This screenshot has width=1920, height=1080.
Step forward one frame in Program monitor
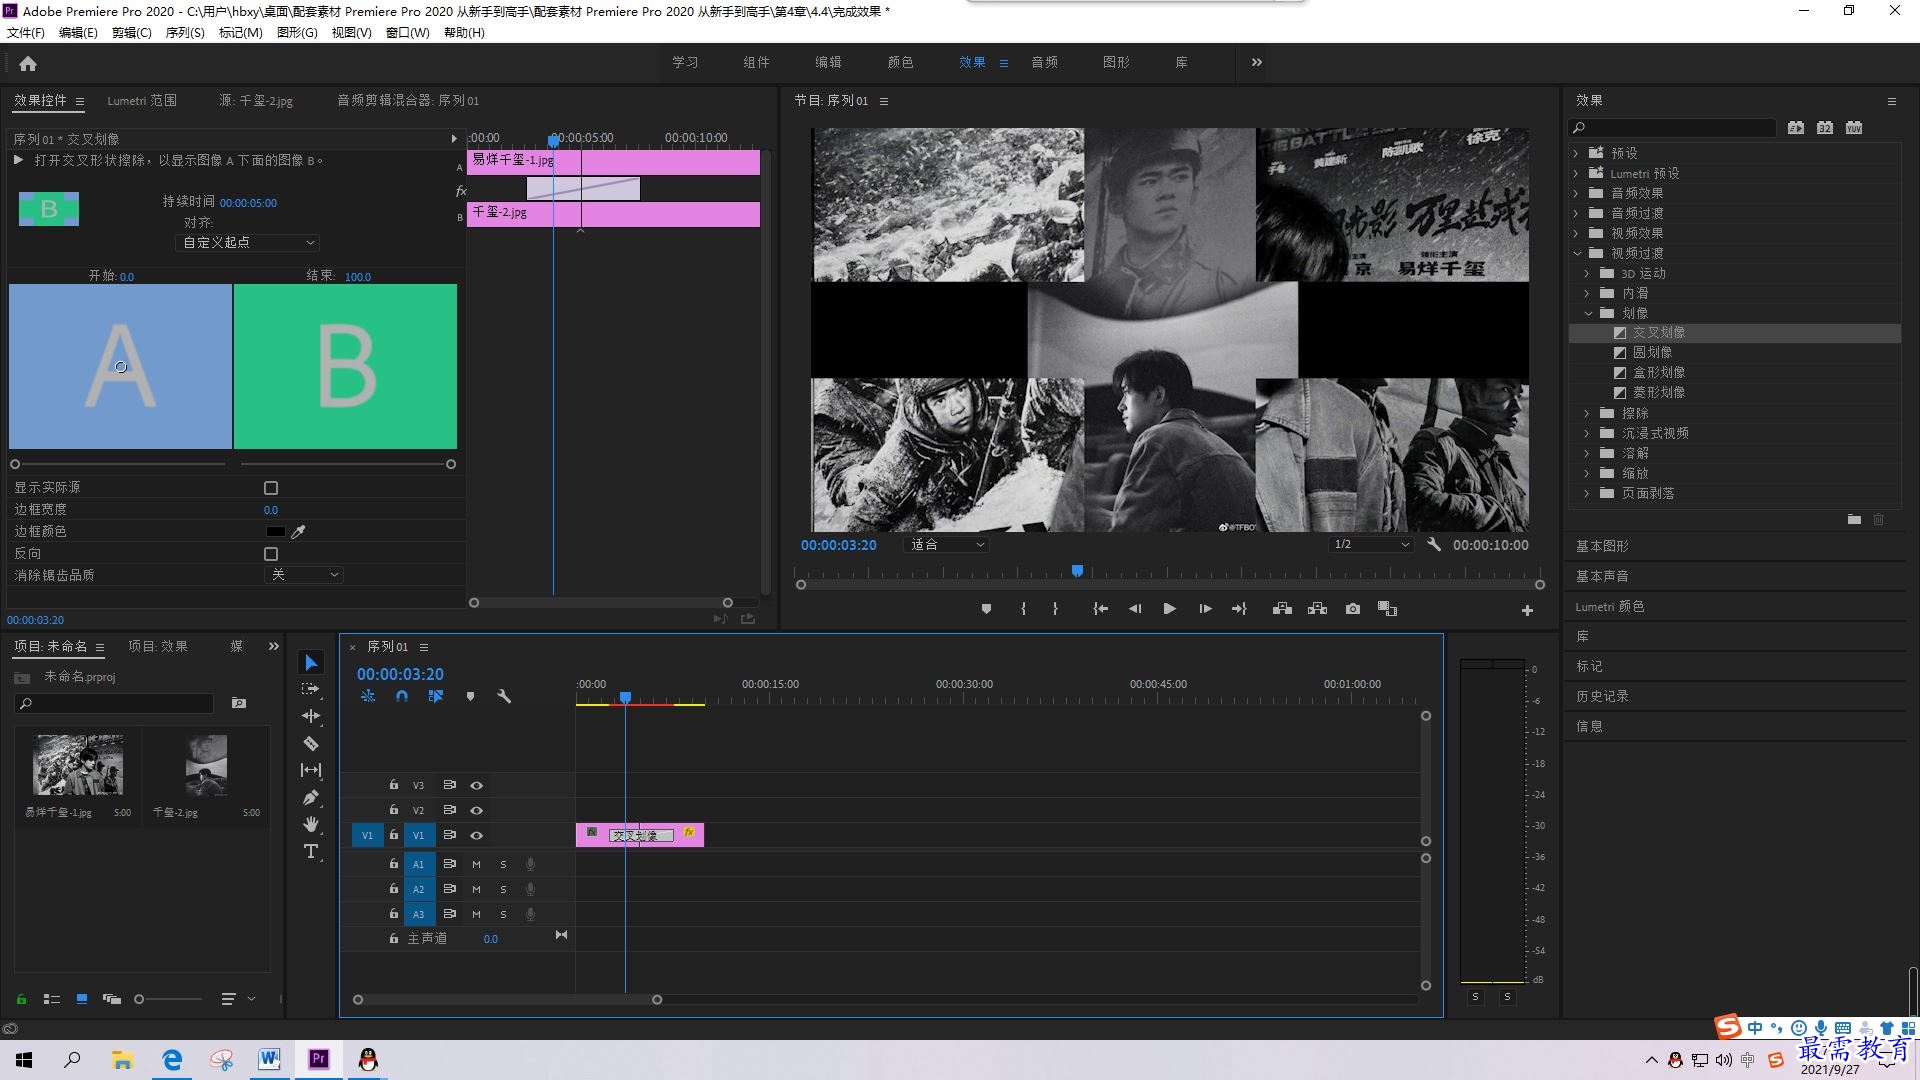(1205, 609)
